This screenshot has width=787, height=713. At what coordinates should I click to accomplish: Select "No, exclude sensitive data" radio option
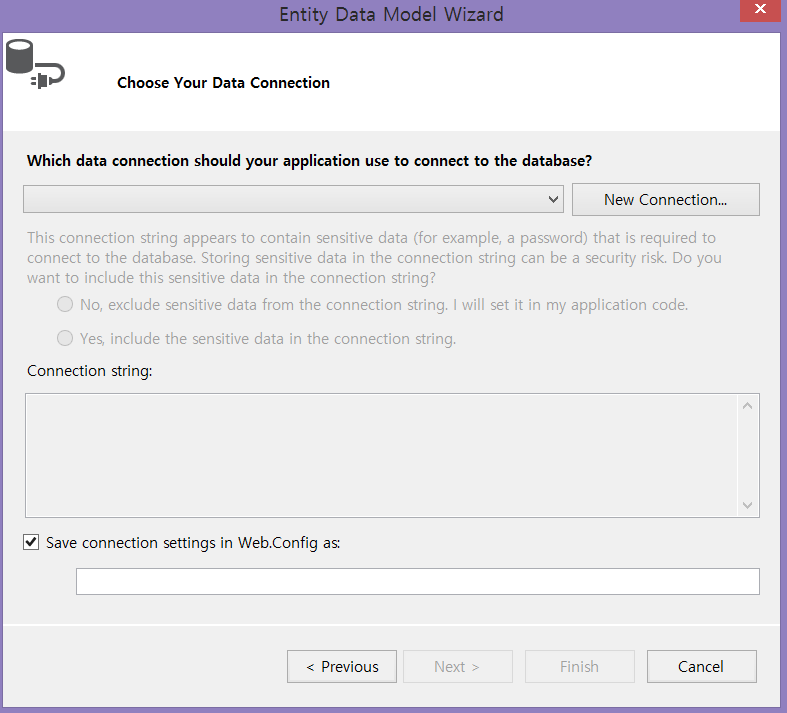tap(65, 304)
